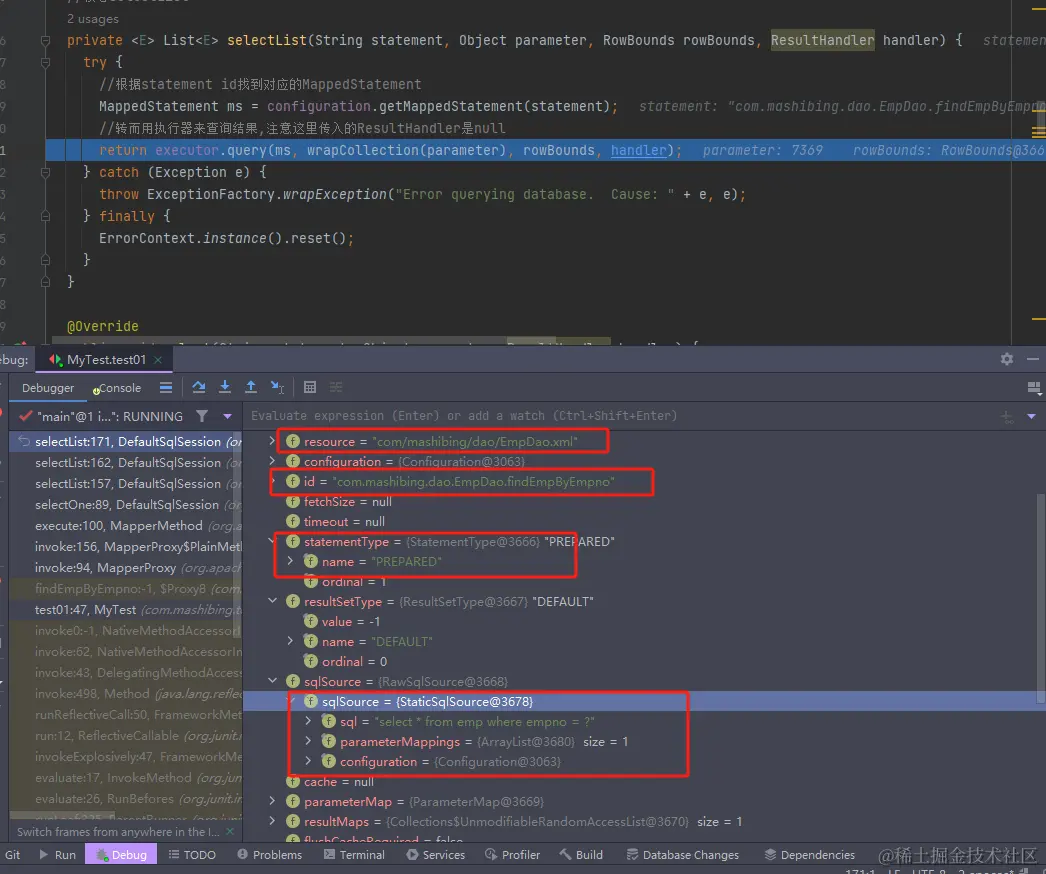Step into using the down-arrow icon
The width and height of the screenshot is (1046, 874).
225,387
